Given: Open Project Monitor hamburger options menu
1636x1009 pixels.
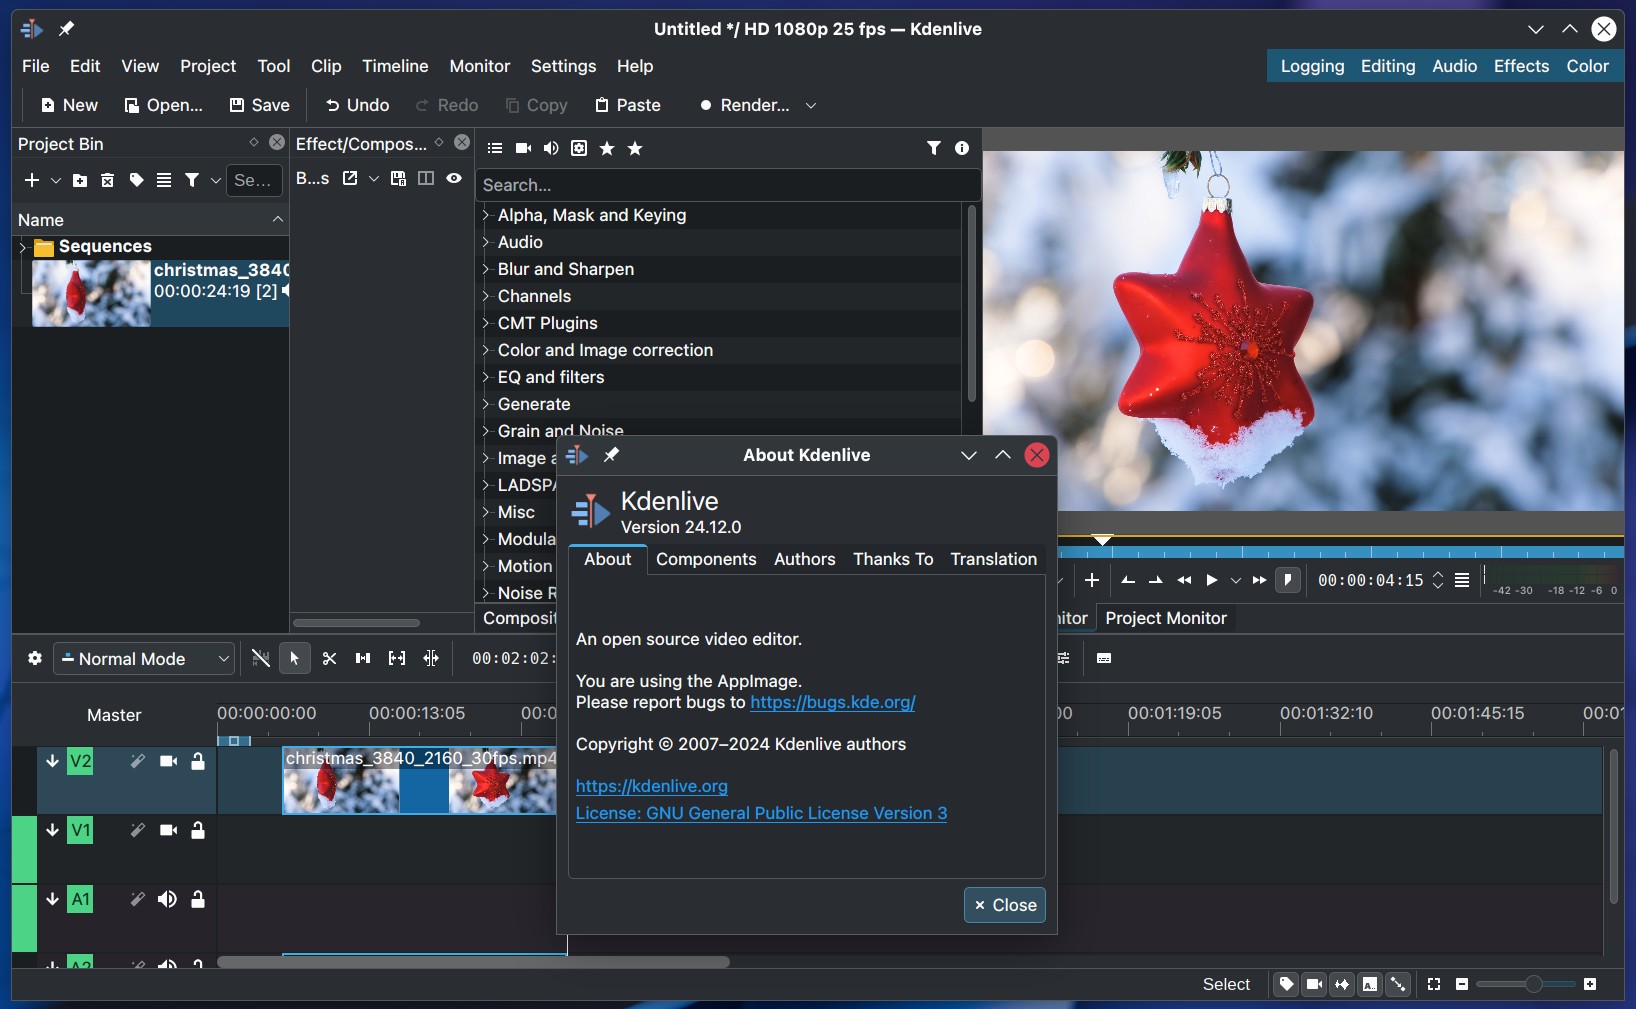Looking at the screenshot, I should point(1462,580).
